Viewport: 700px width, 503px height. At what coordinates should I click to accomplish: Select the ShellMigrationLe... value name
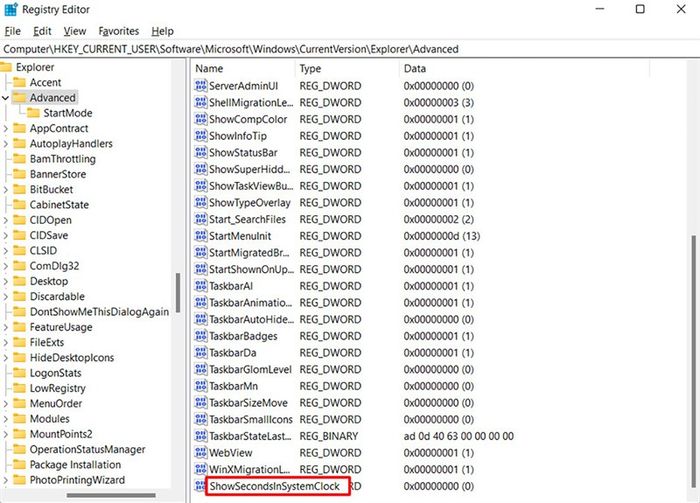(x=251, y=103)
